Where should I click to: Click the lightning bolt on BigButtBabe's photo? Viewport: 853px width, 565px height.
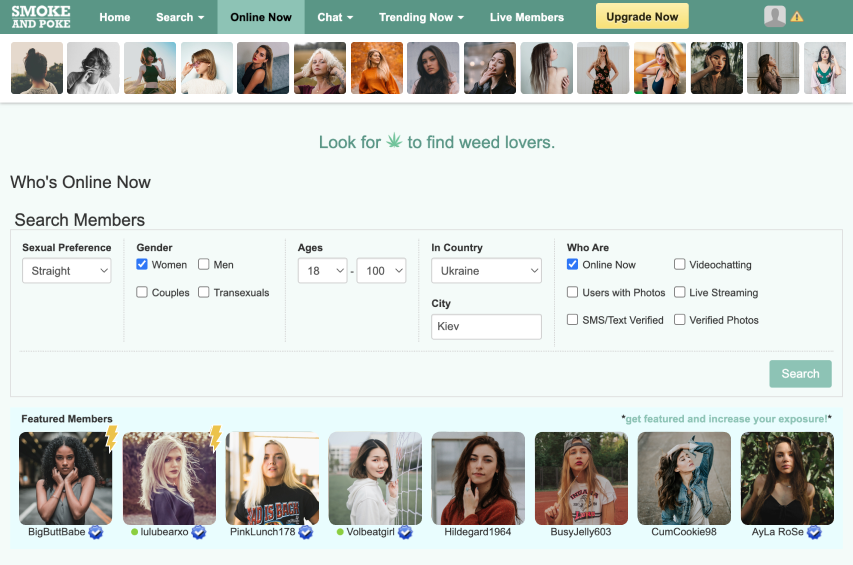click(x=112, y=438)
